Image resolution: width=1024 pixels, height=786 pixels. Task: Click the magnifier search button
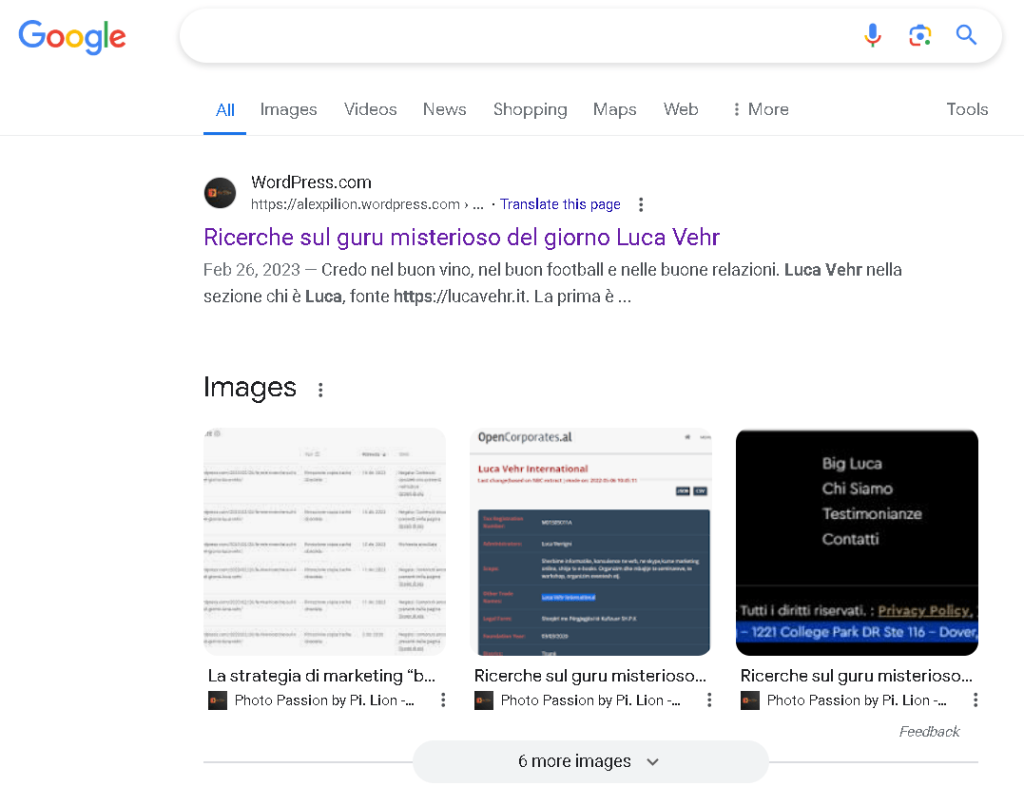967,35
